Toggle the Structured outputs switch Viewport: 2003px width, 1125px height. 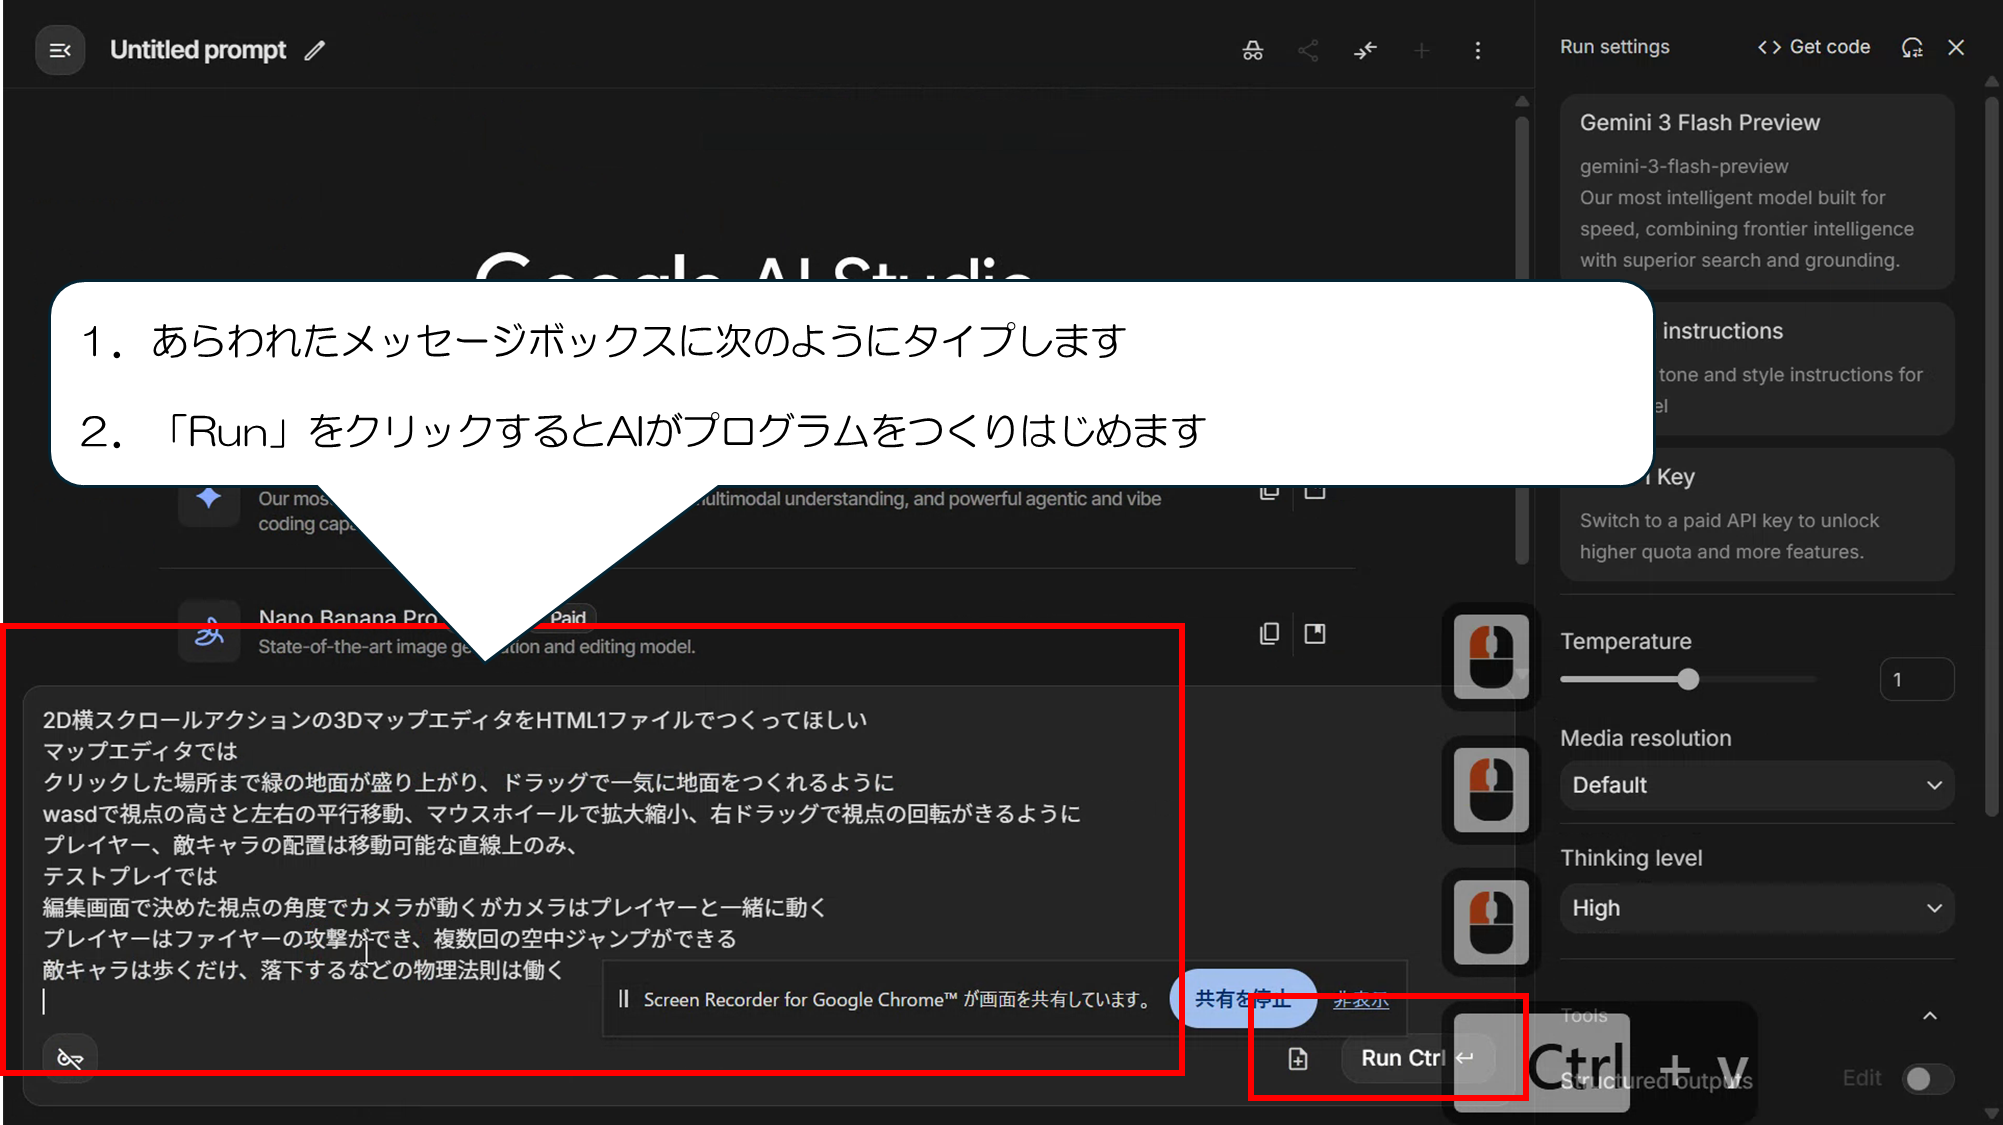click(x=1926, y=1079)
